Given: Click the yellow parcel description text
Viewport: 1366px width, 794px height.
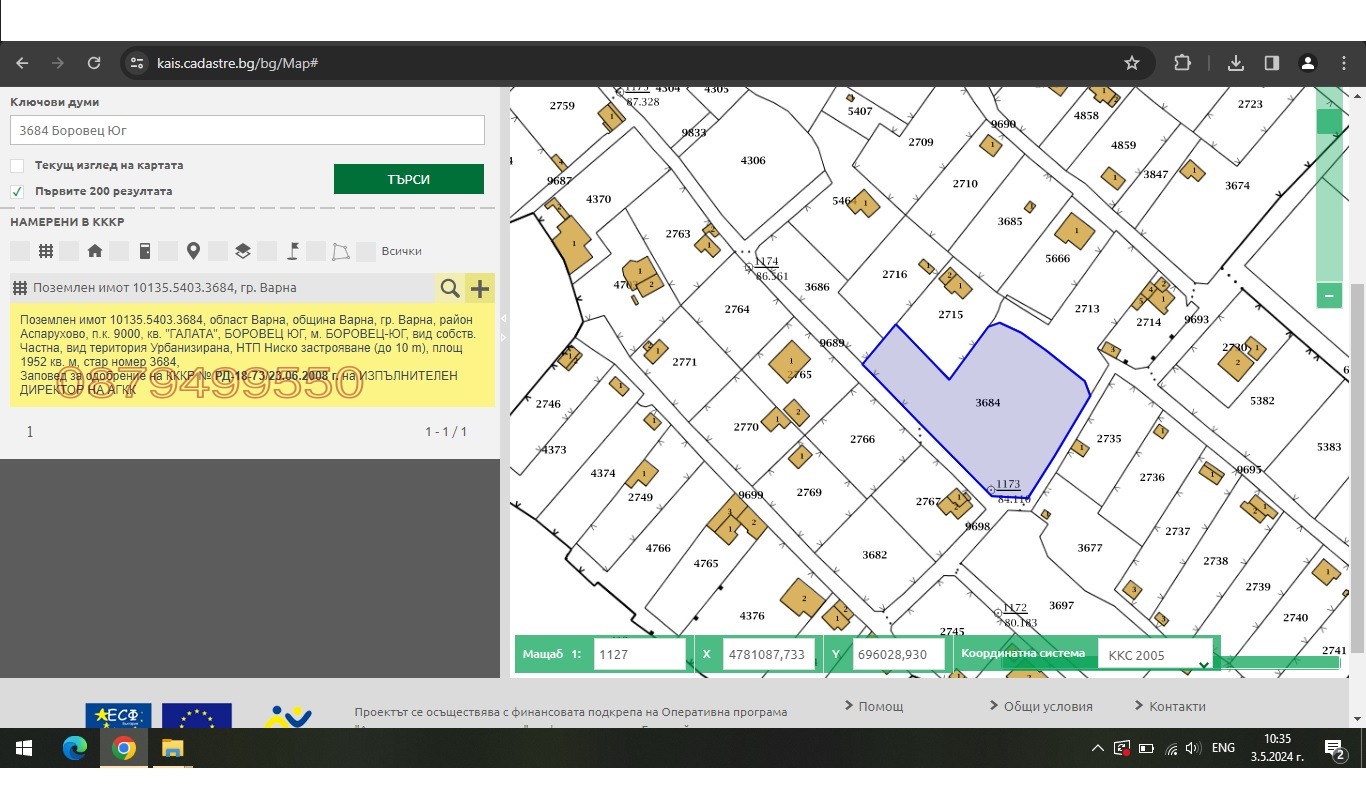Looking at the screenshot, I should 252,354.
